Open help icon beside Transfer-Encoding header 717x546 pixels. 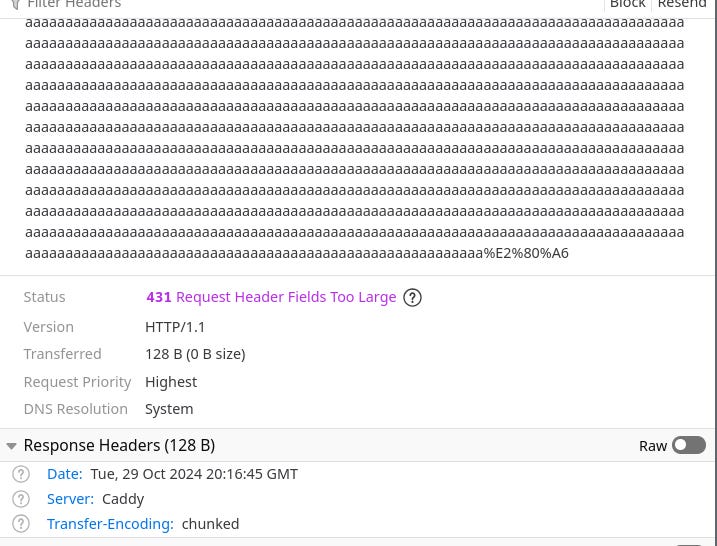[x=21, y=524]
